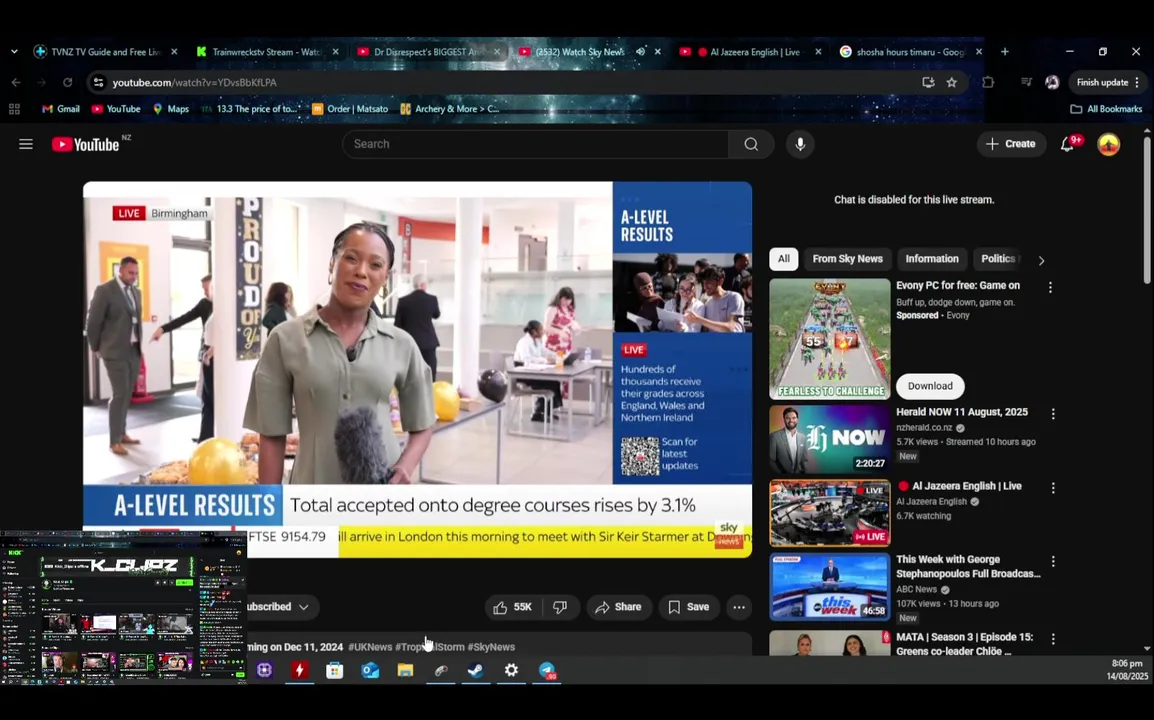
Task: Click the search magnifier button
Action: click(x=751, y=144)
